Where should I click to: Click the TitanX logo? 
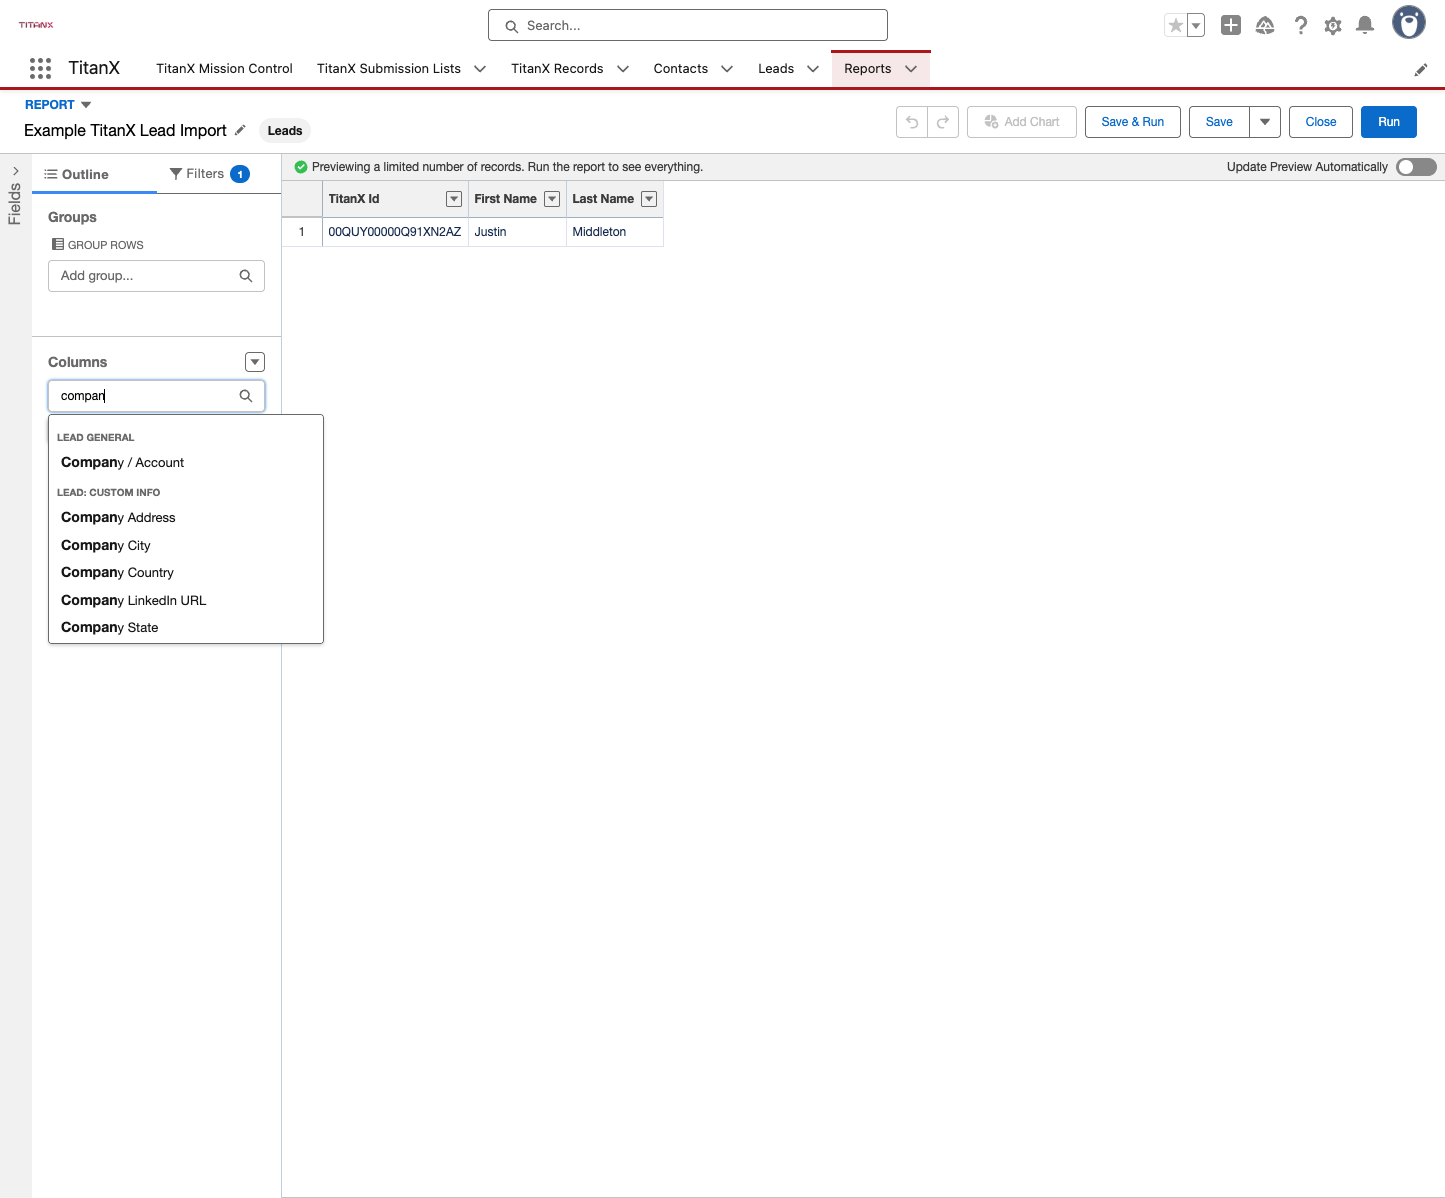tap(36, 25)
